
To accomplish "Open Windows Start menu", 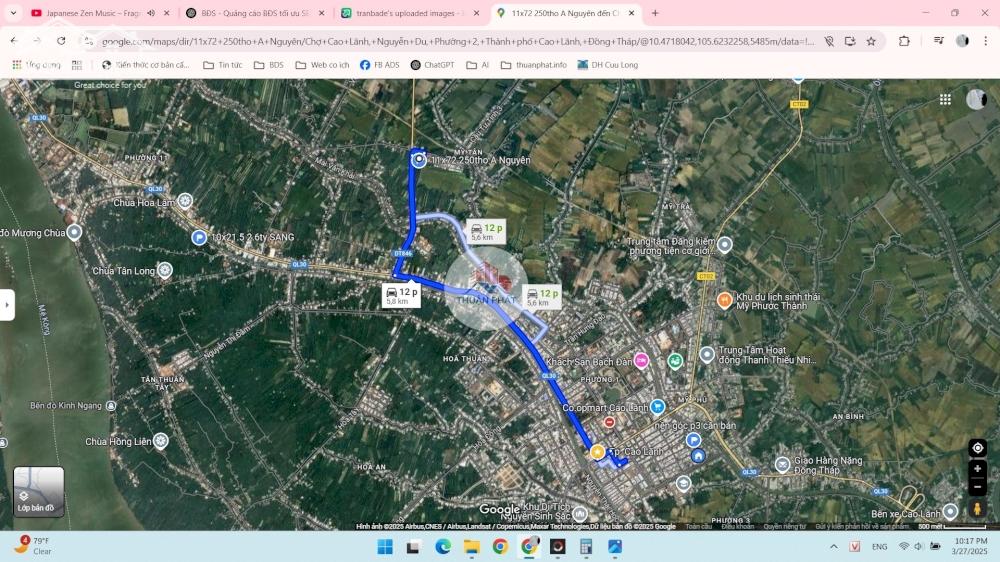I will [x=385, y=547].
